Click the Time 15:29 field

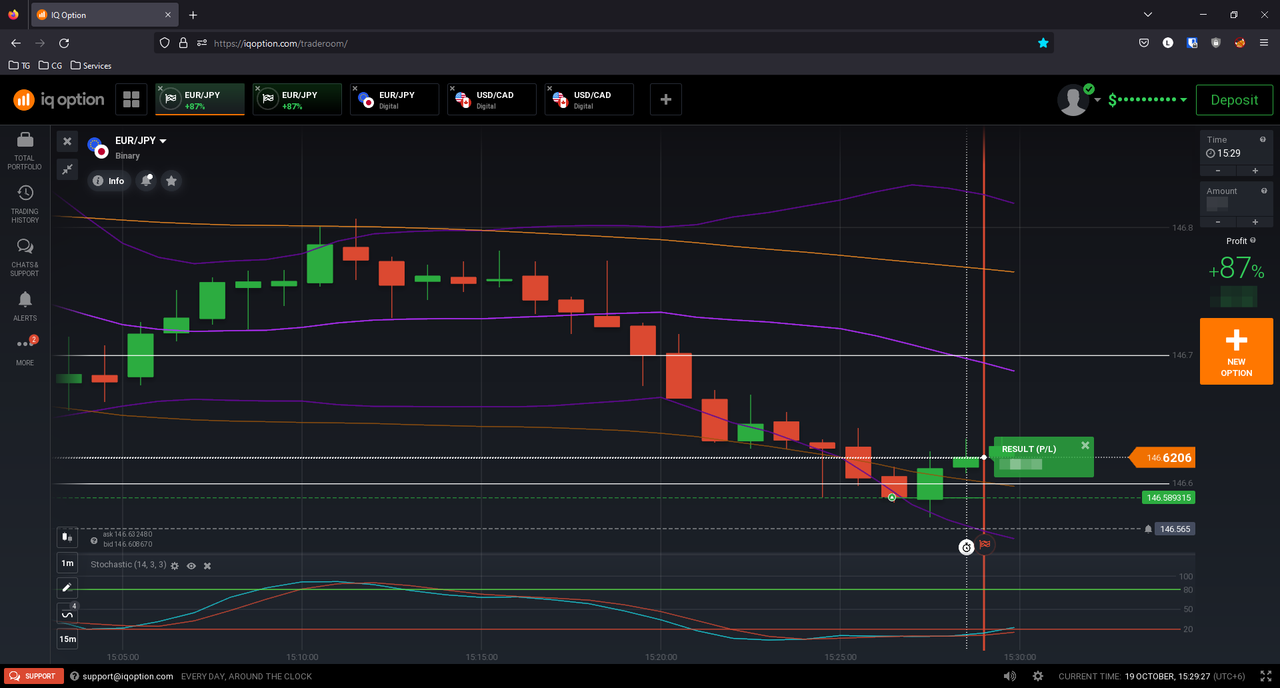[x=1236, y=147]
